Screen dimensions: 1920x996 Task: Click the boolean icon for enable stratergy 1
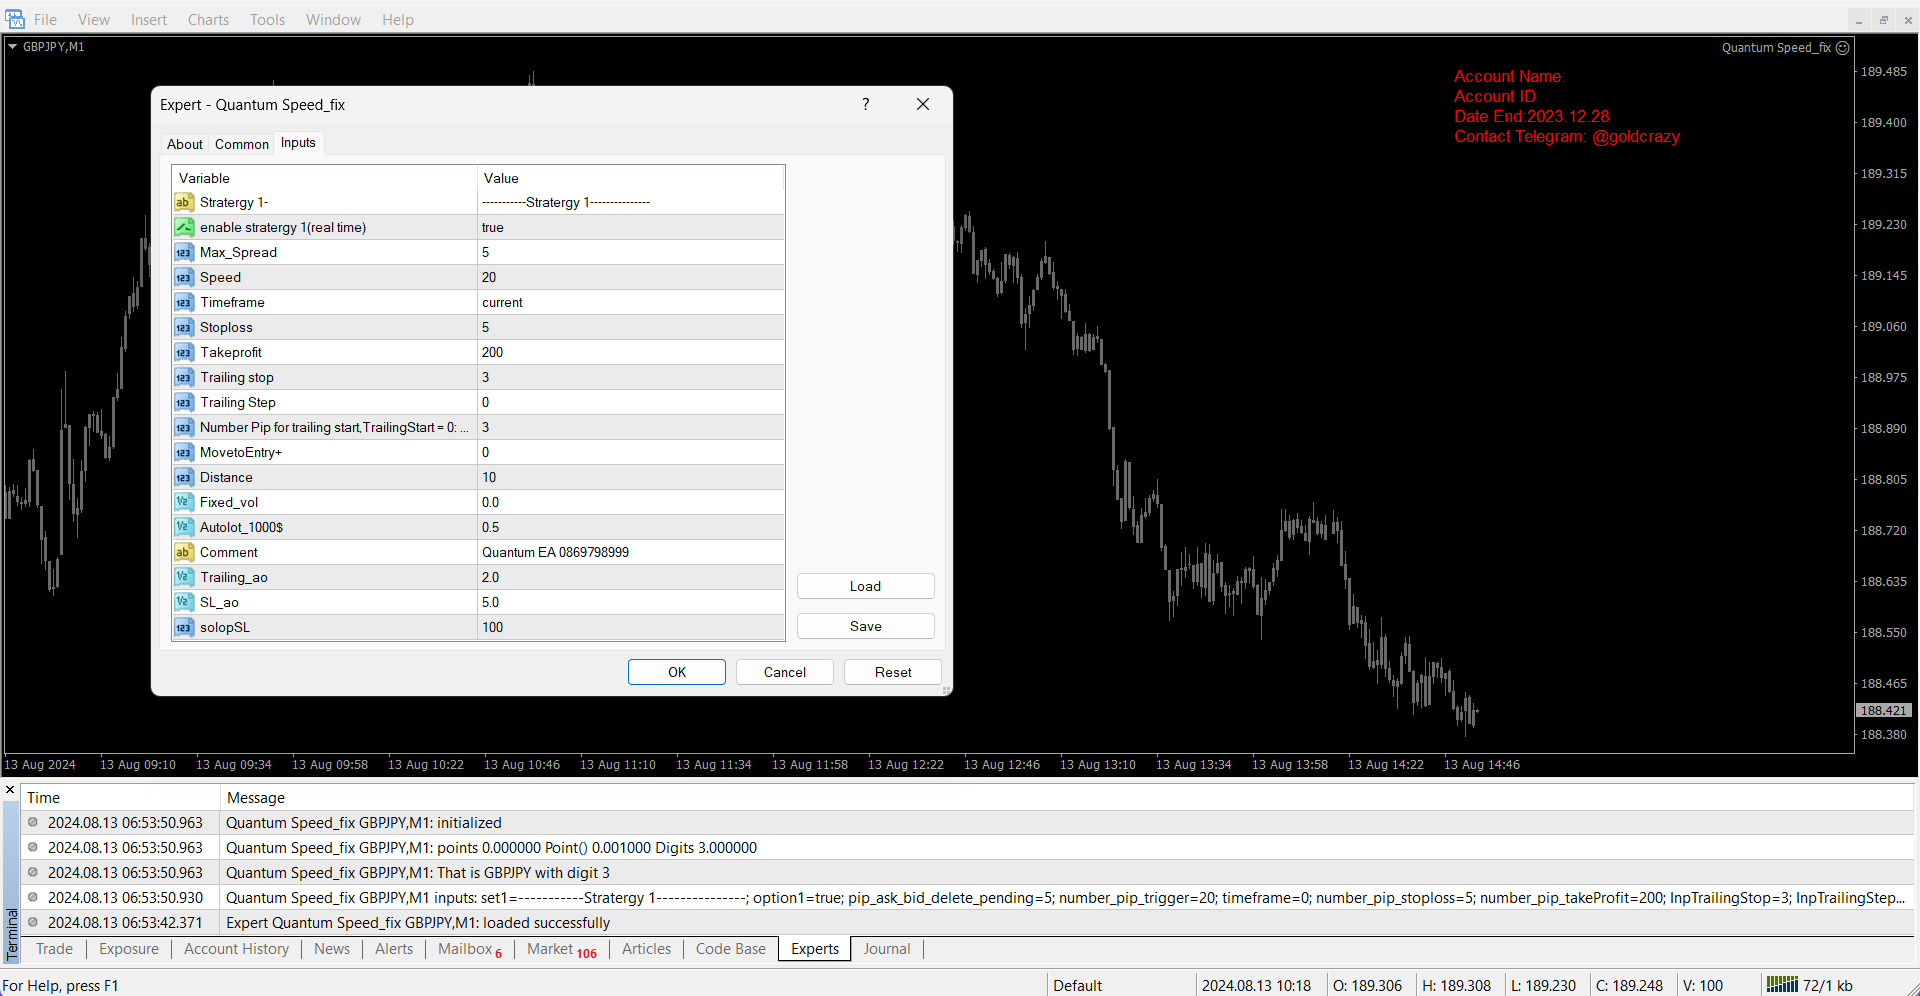click(x=184, y=227)
